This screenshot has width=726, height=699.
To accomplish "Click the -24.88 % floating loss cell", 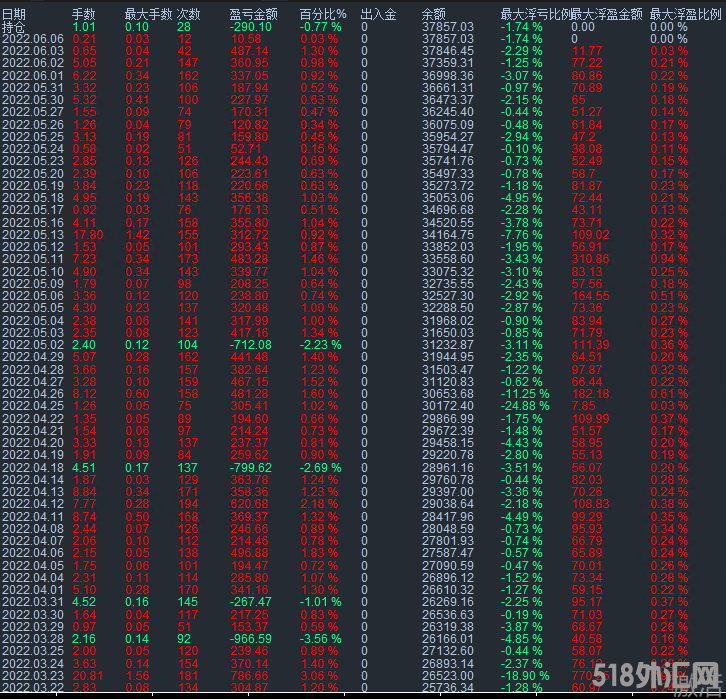I will (525, 405).
